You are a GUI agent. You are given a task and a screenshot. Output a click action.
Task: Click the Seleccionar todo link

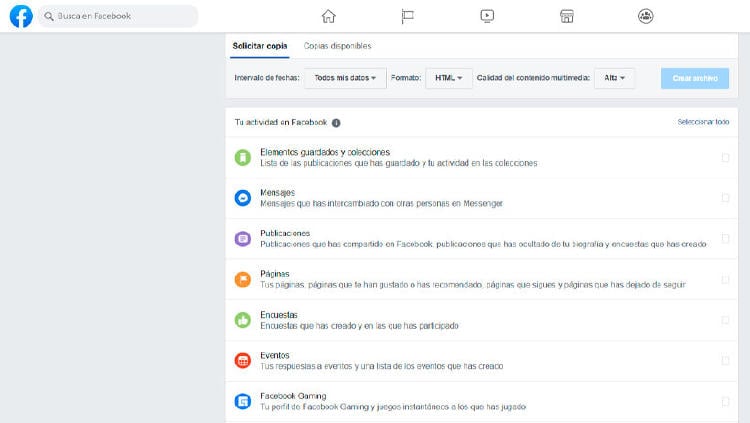[702, 122]
